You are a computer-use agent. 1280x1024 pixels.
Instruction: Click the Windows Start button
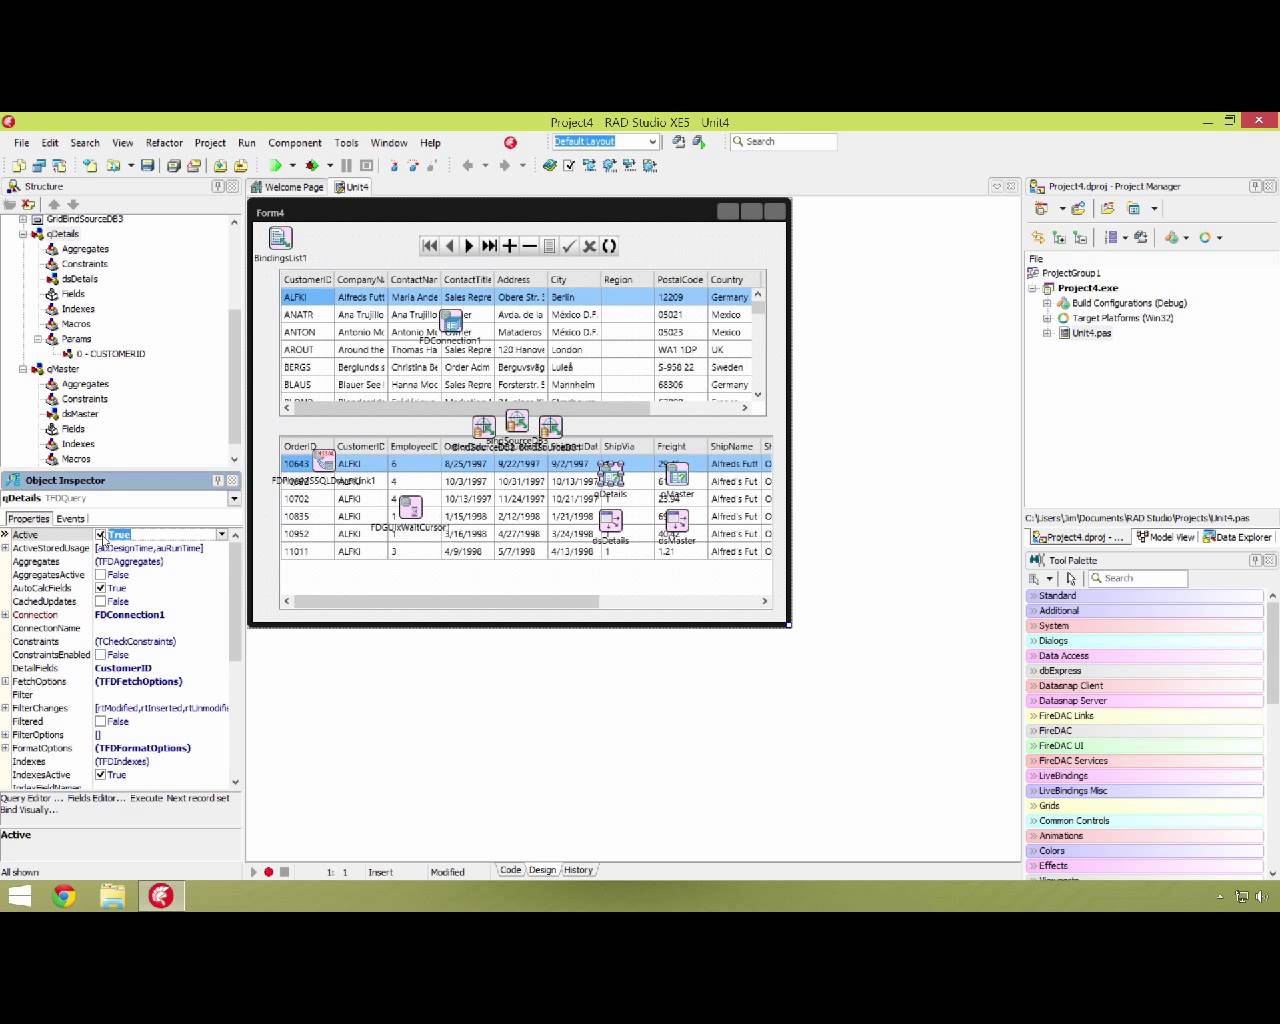click(x=19, y=896)
